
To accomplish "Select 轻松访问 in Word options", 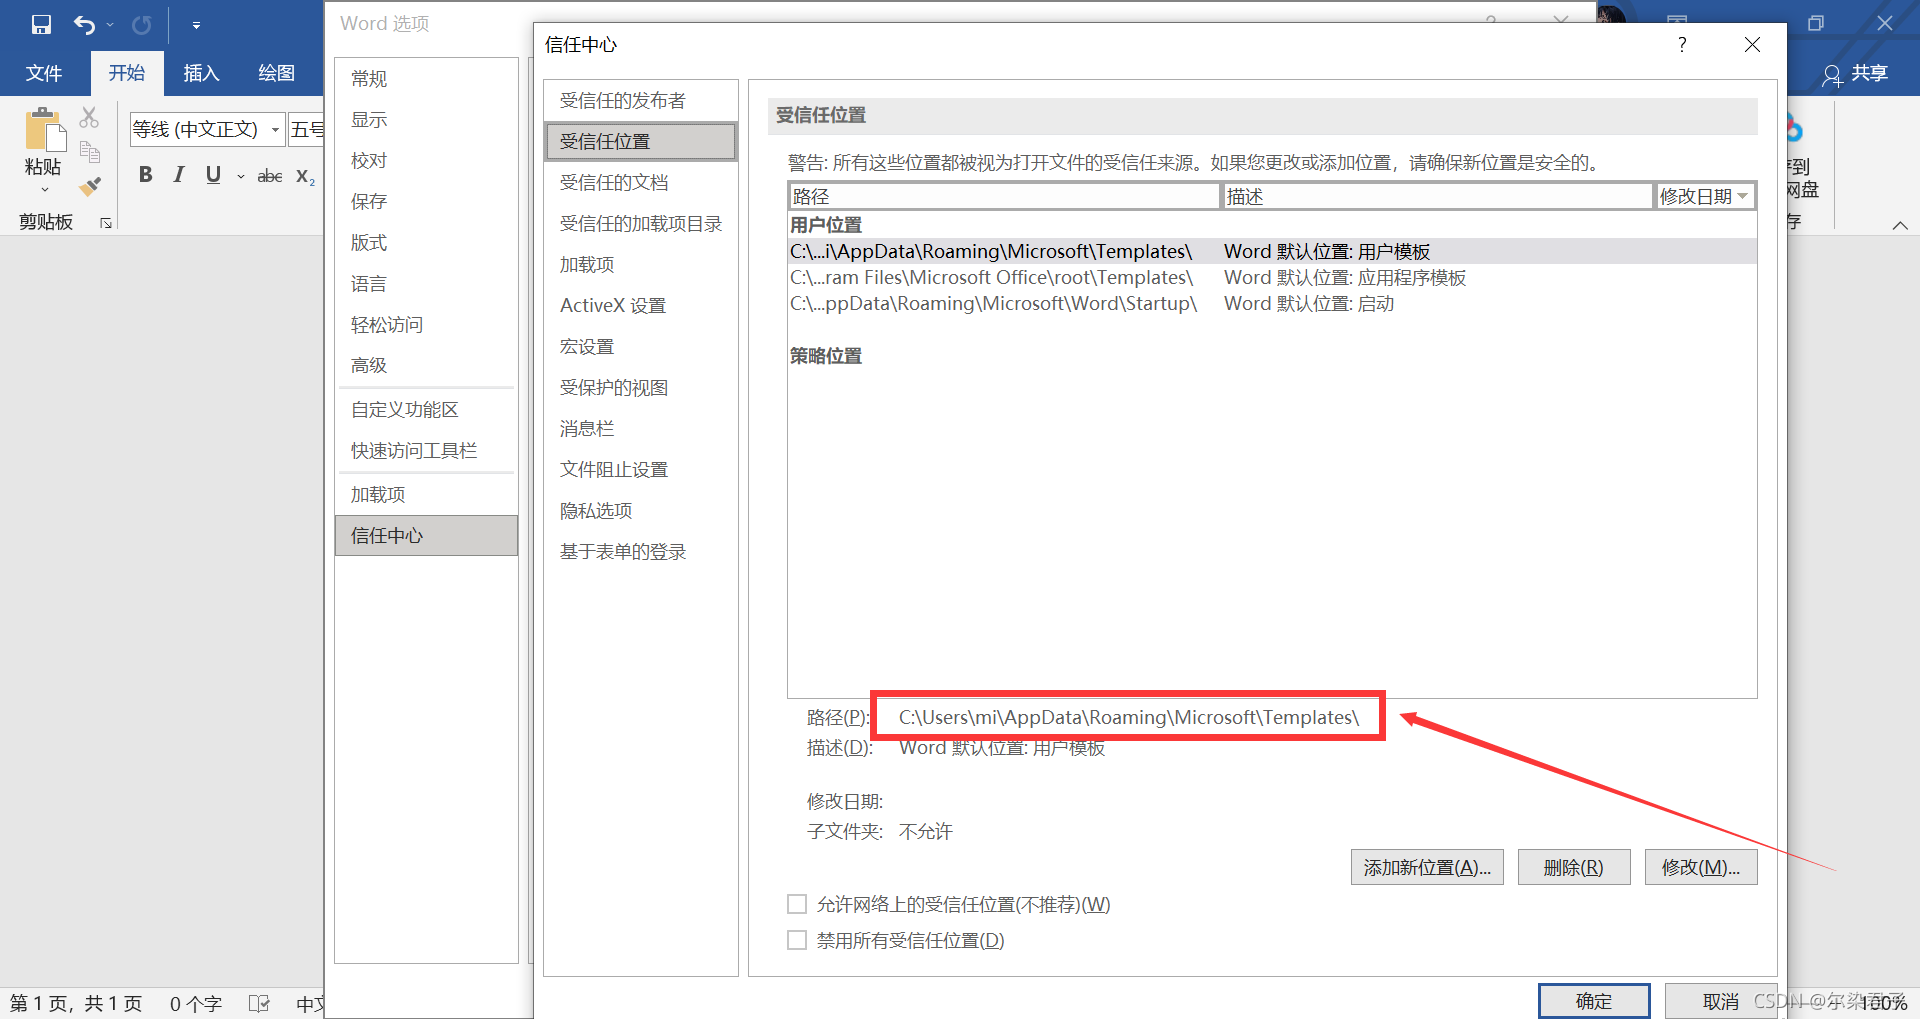I will pos(426,325).
